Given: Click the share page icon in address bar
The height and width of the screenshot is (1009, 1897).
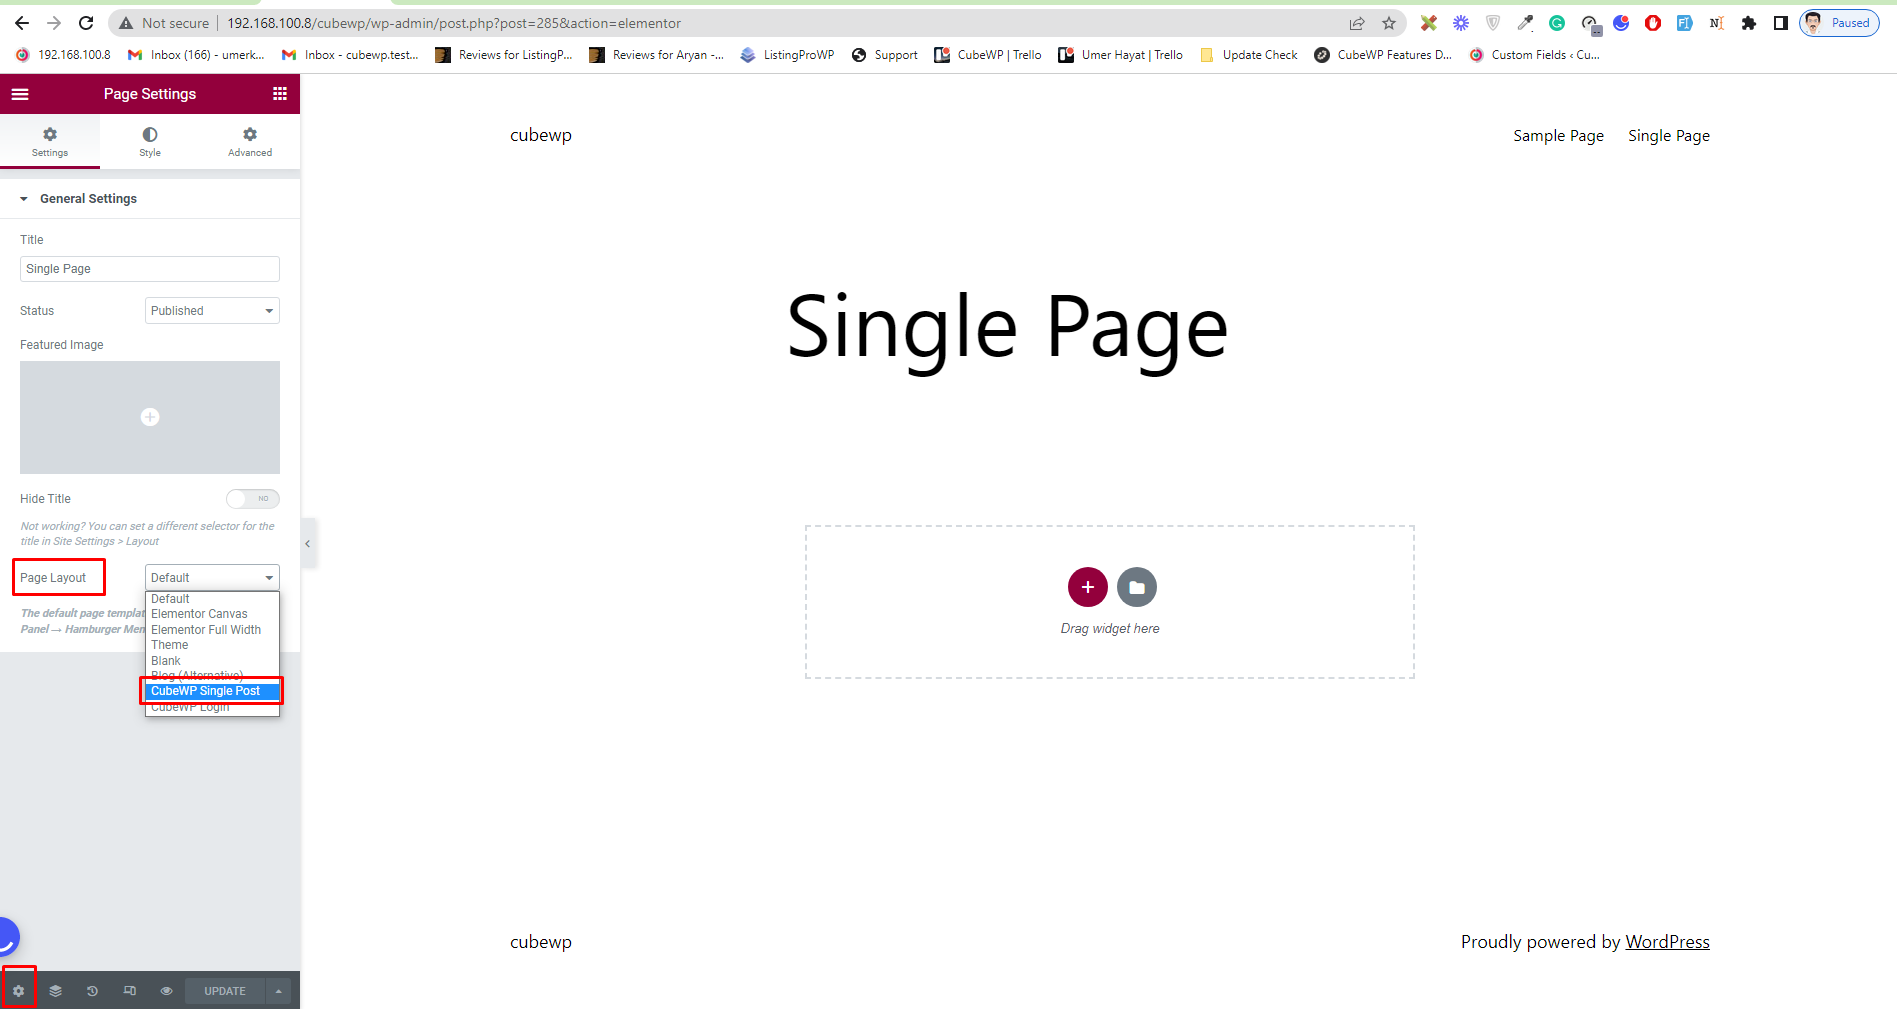Looking at the screenshot, I should (x=1357, y=23).
